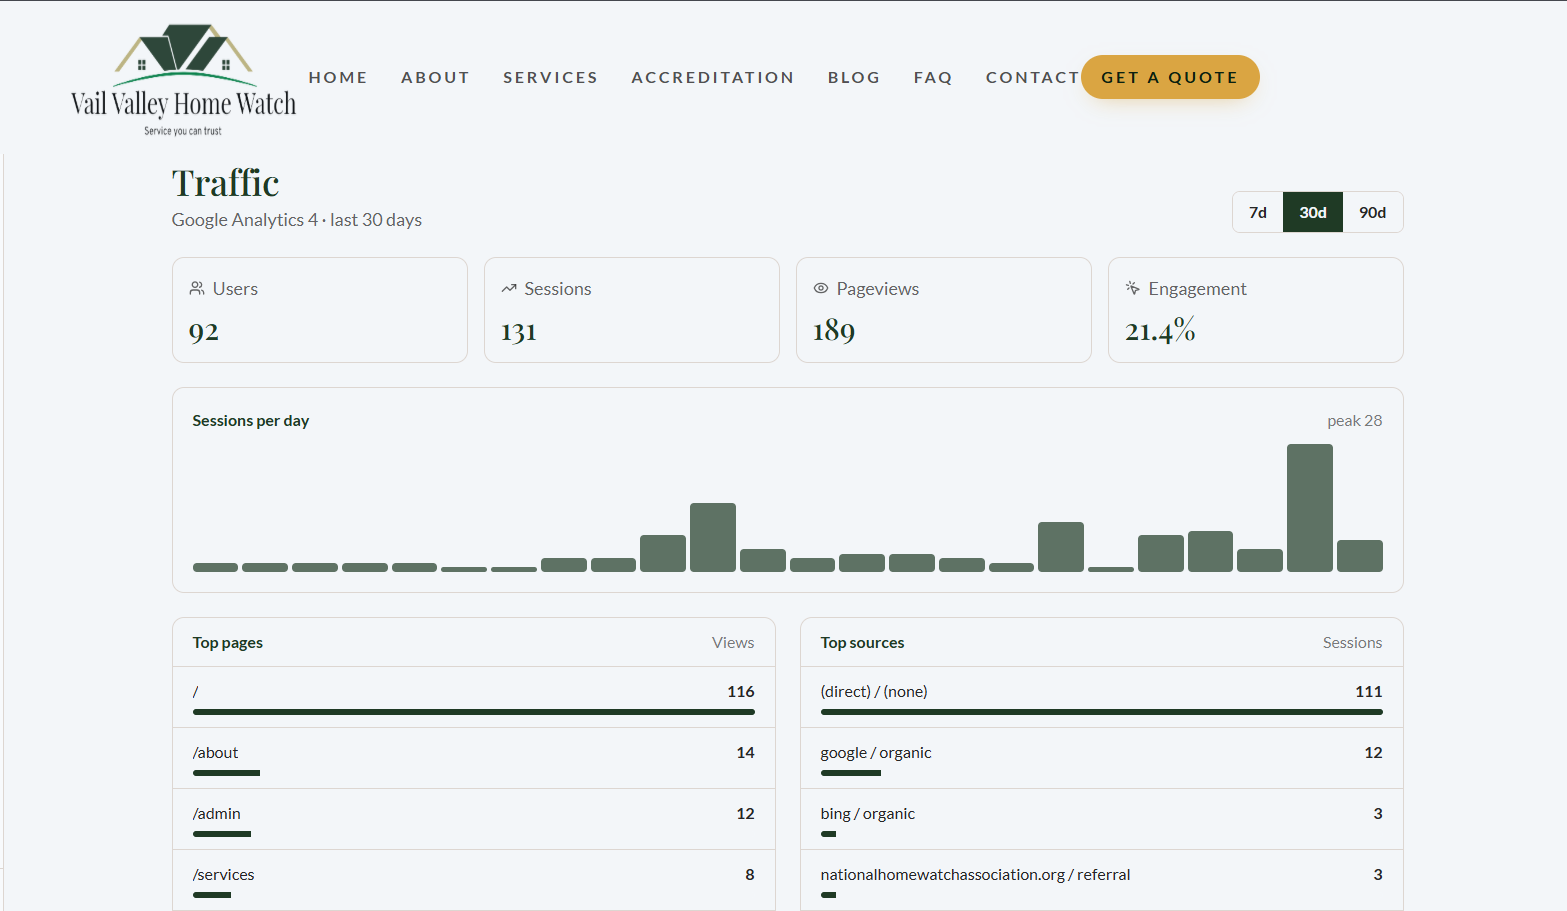Open the Contact nav link
This screenshot has width=1567, height=911.
click(1032, 77)
